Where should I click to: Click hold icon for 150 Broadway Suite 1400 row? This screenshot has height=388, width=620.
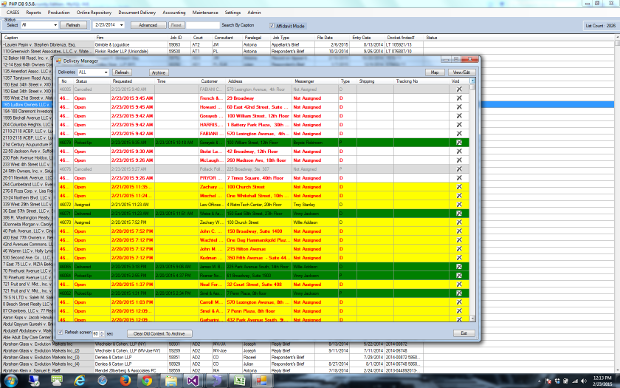[459, 231]
